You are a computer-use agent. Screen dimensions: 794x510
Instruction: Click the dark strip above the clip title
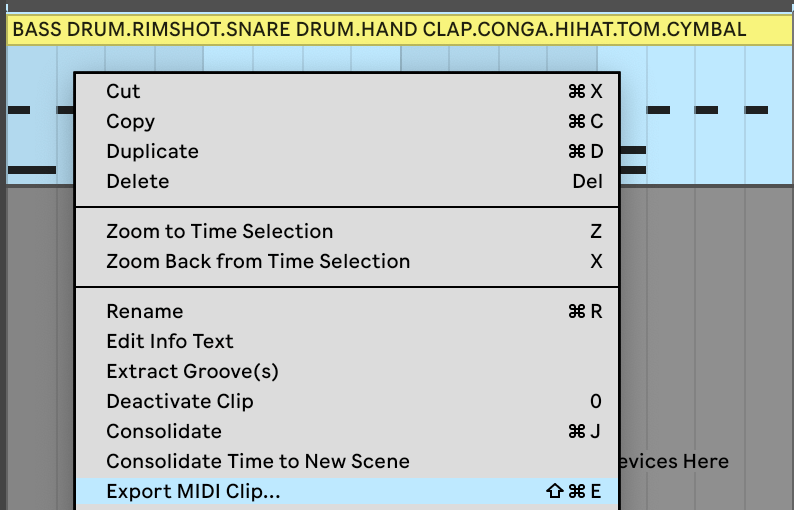pos(400,6)
